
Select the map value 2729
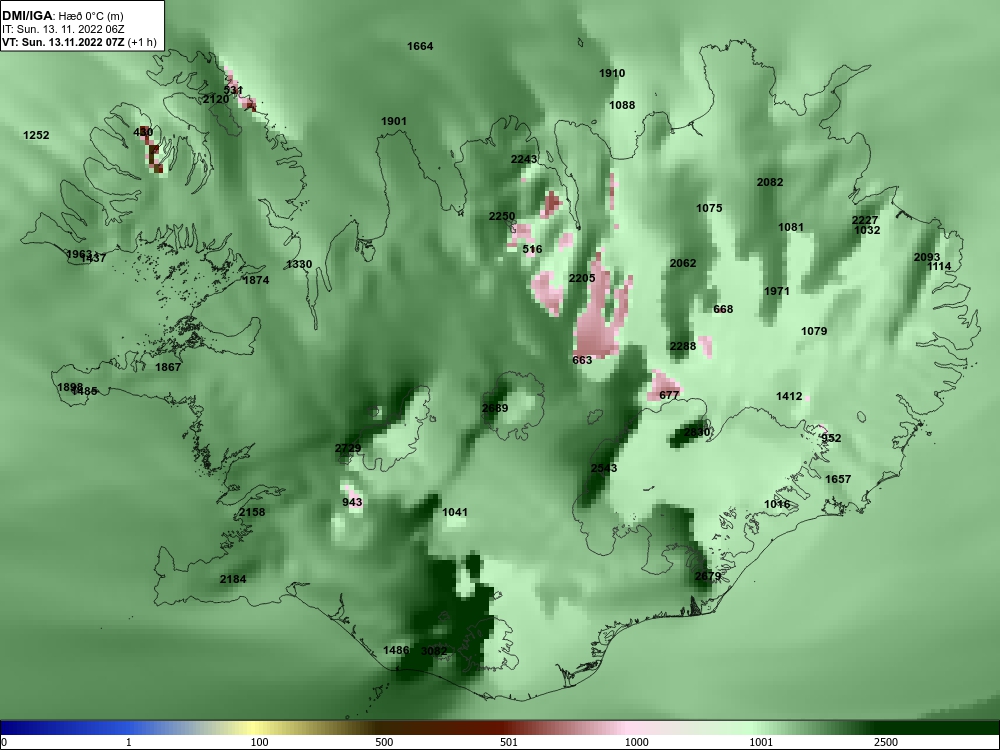(348, 448)
